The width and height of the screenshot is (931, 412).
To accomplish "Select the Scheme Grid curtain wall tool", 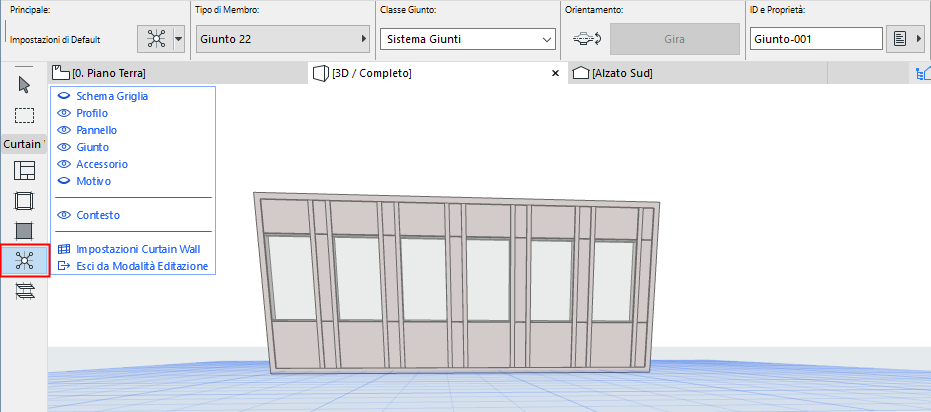I will (x=24, y=170).
